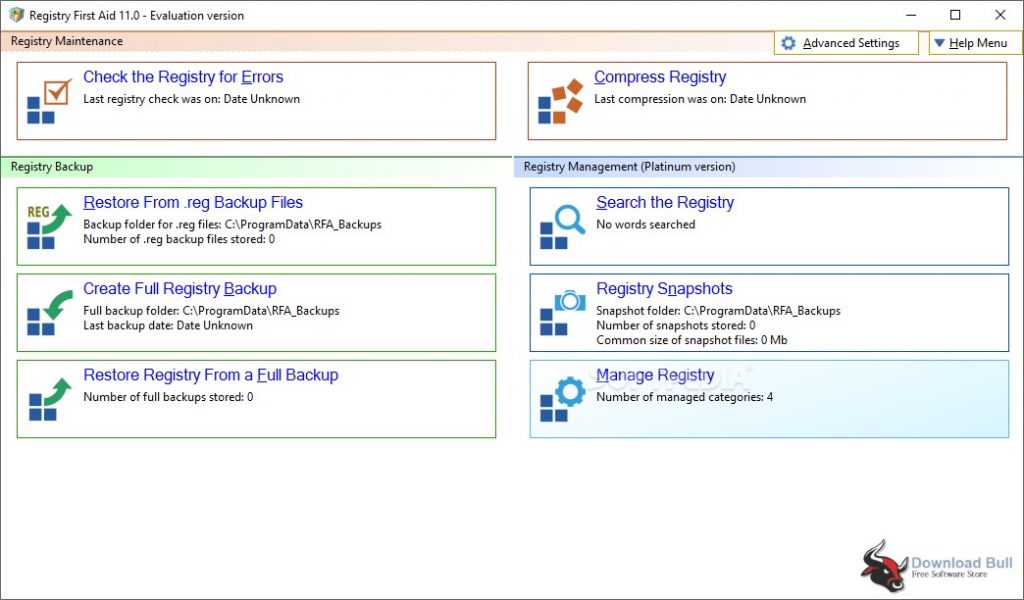
Task: Click the Registry Backup section header
Action: (x=52, y=166)
